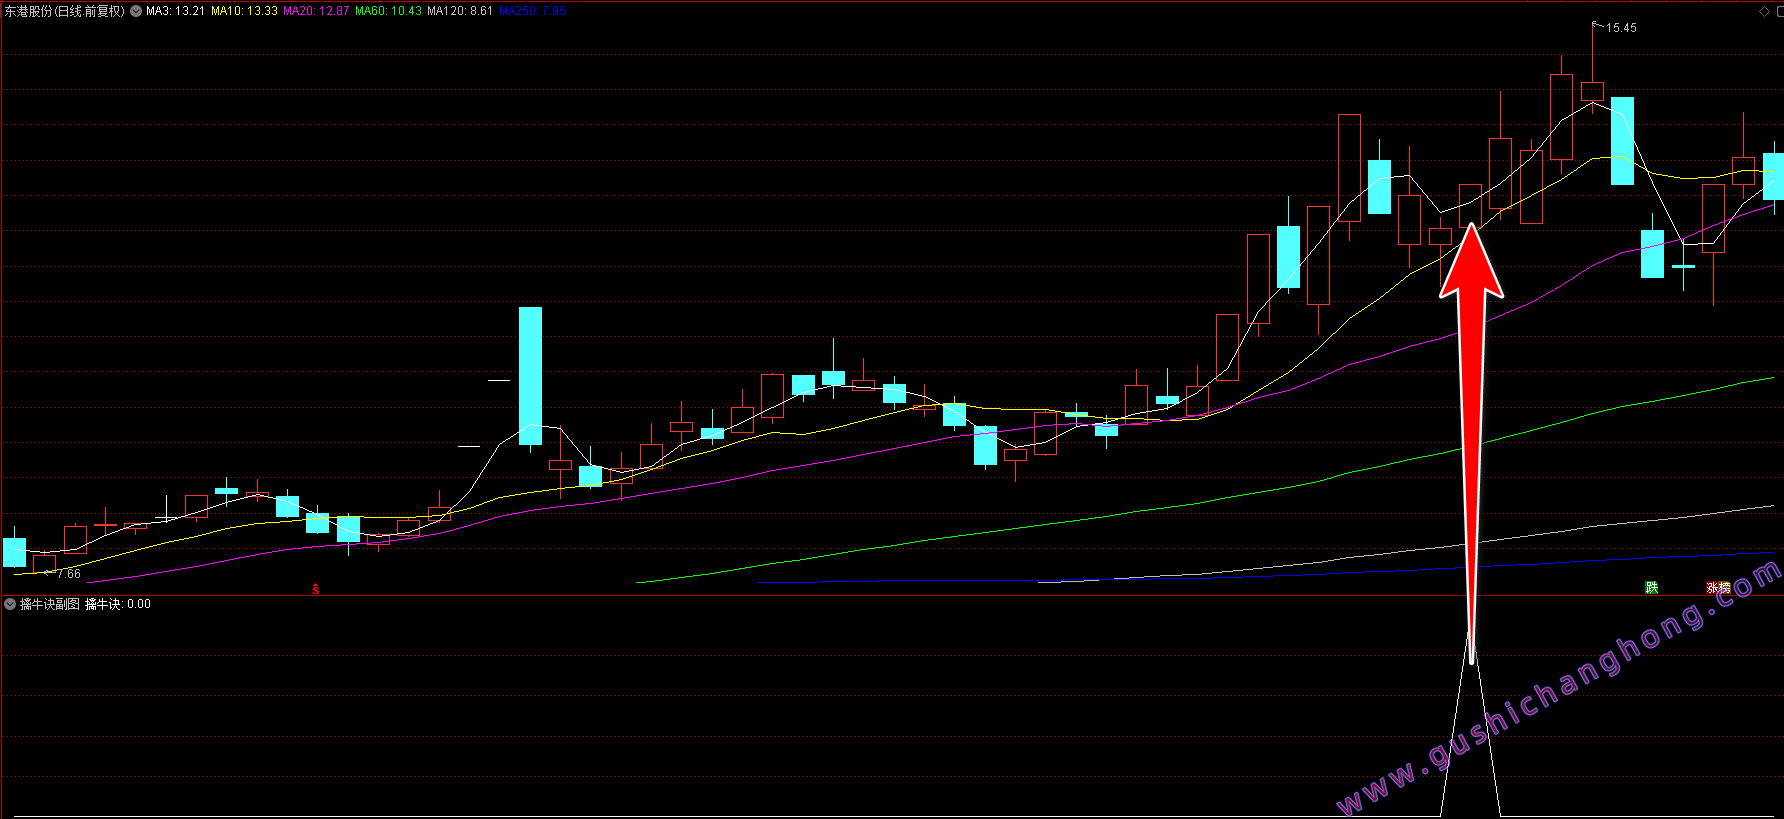Click the 擒牛诀副图 sub-chart name
Viewport: 1784px width, 819px height.
click(50, 604)
